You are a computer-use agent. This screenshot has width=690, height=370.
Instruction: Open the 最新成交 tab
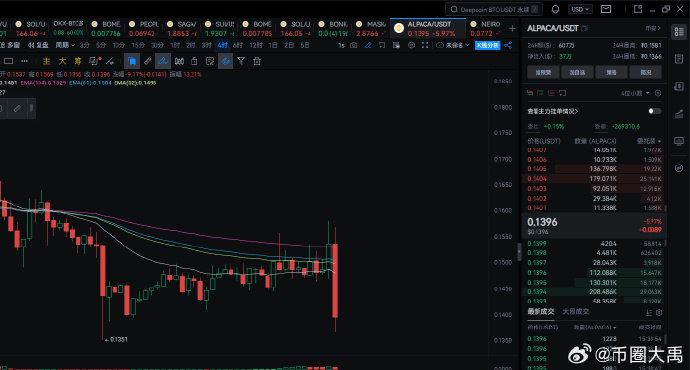(541, 311)
